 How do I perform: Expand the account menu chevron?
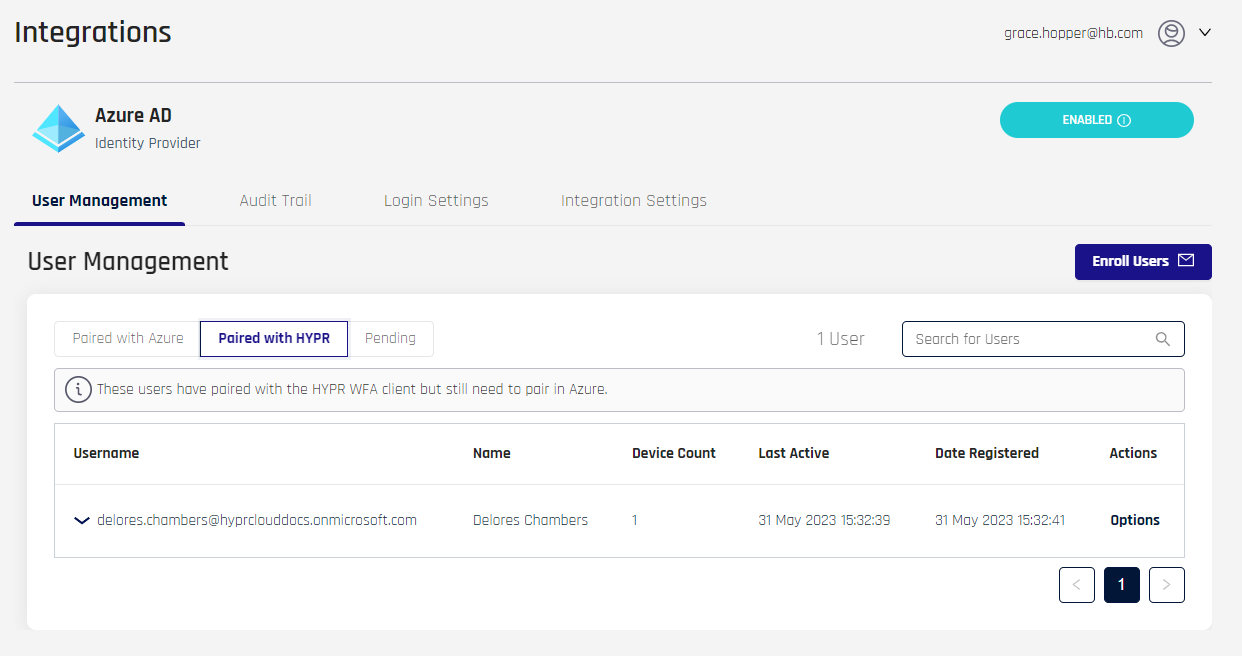tap(1205, 32)
